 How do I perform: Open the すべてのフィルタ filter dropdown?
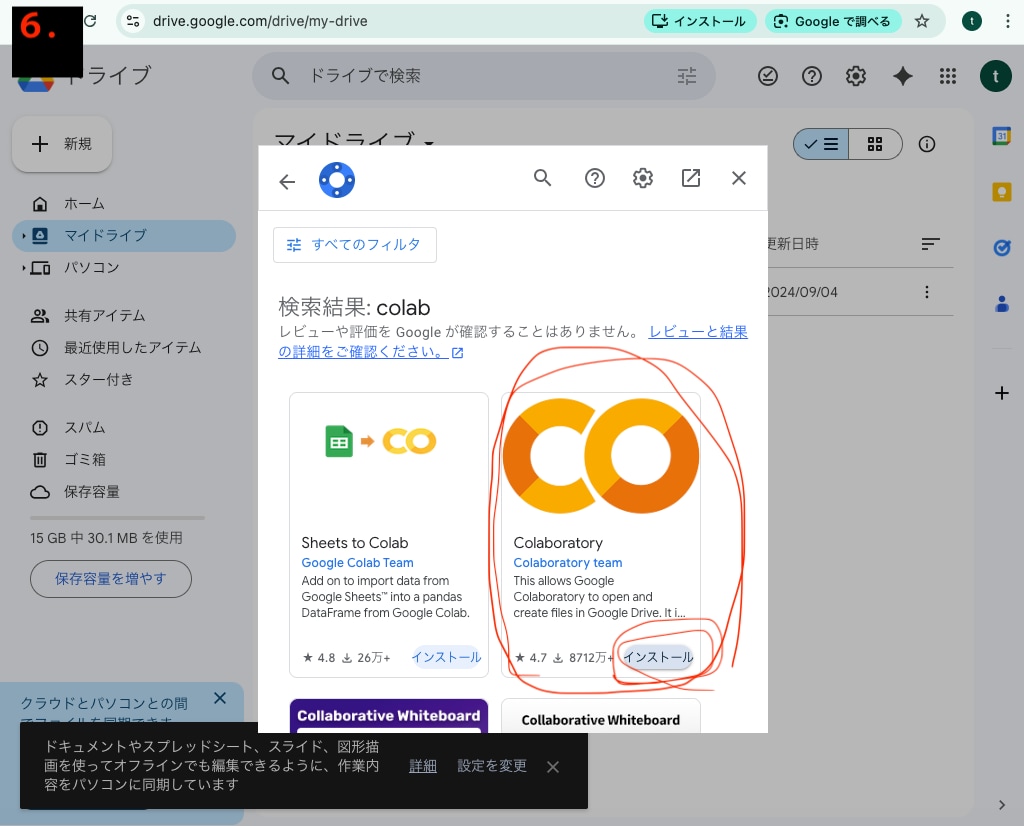point(355,244)
